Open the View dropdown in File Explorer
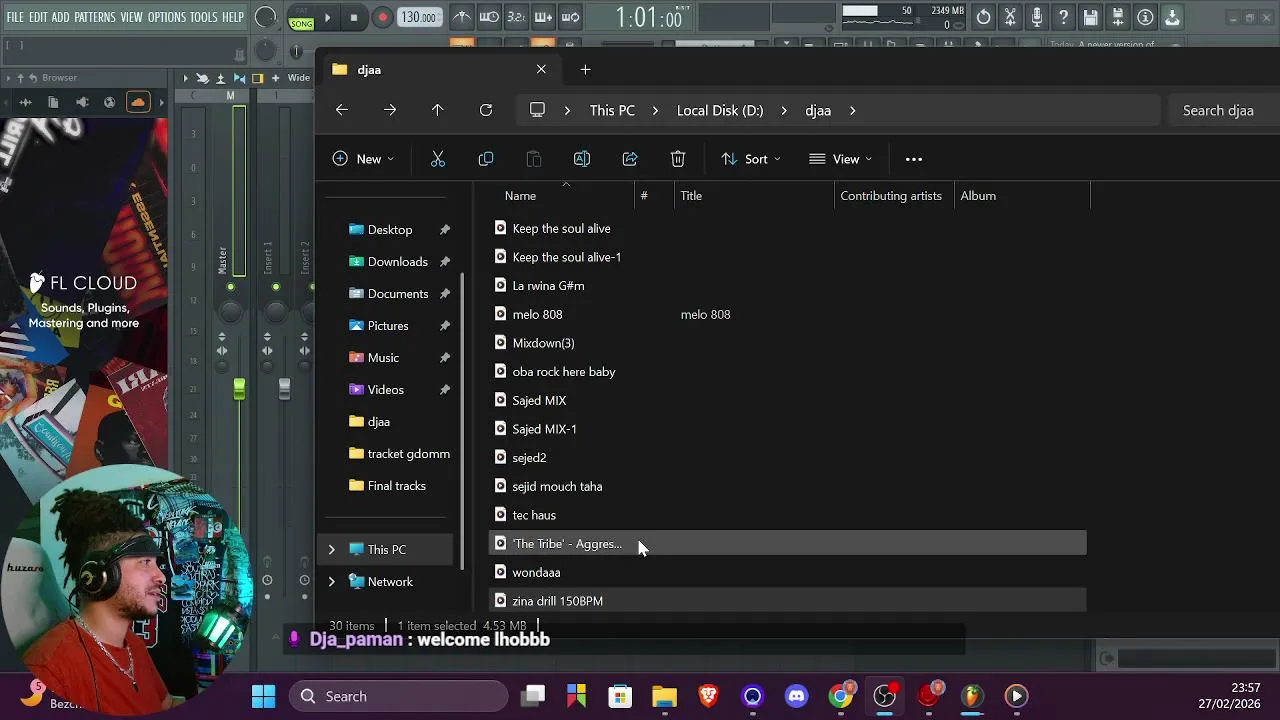This screenshot has width=1280, height=720. tap(840, 159)
